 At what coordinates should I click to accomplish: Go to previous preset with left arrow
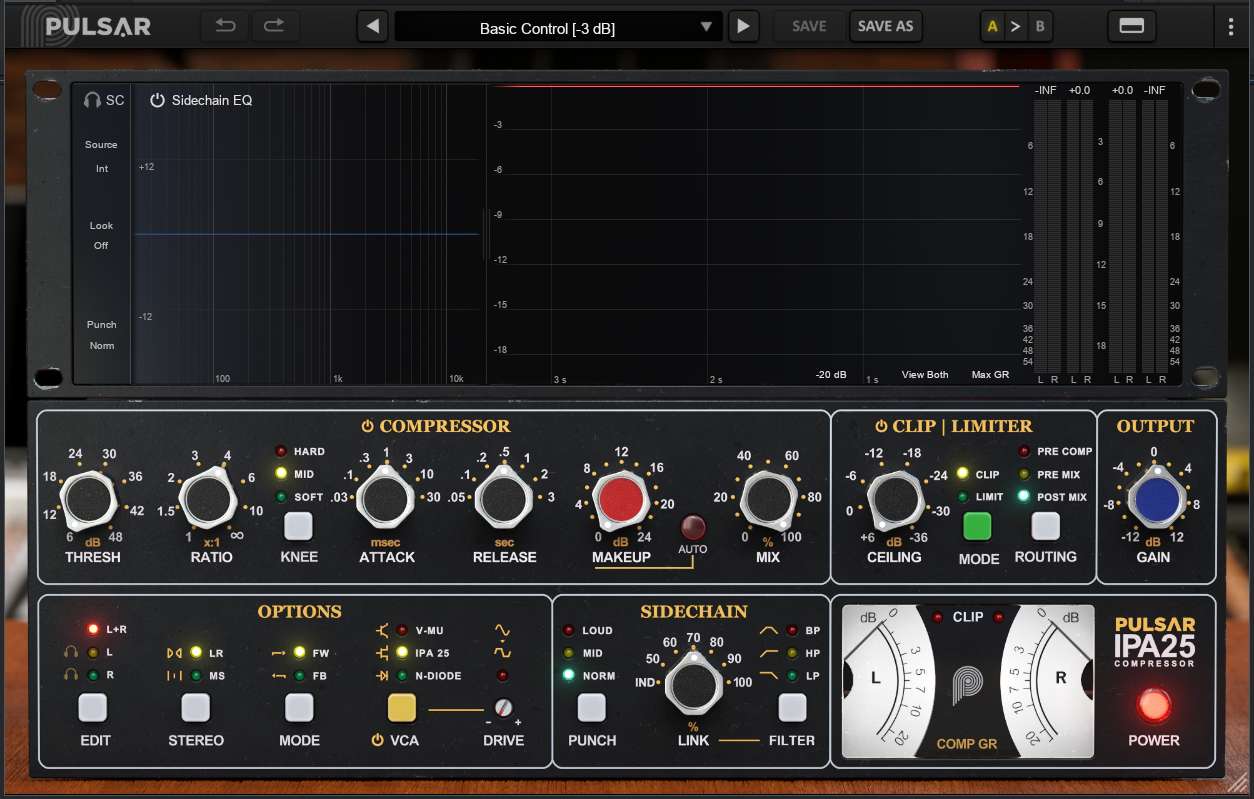click(x=373, y=27)
